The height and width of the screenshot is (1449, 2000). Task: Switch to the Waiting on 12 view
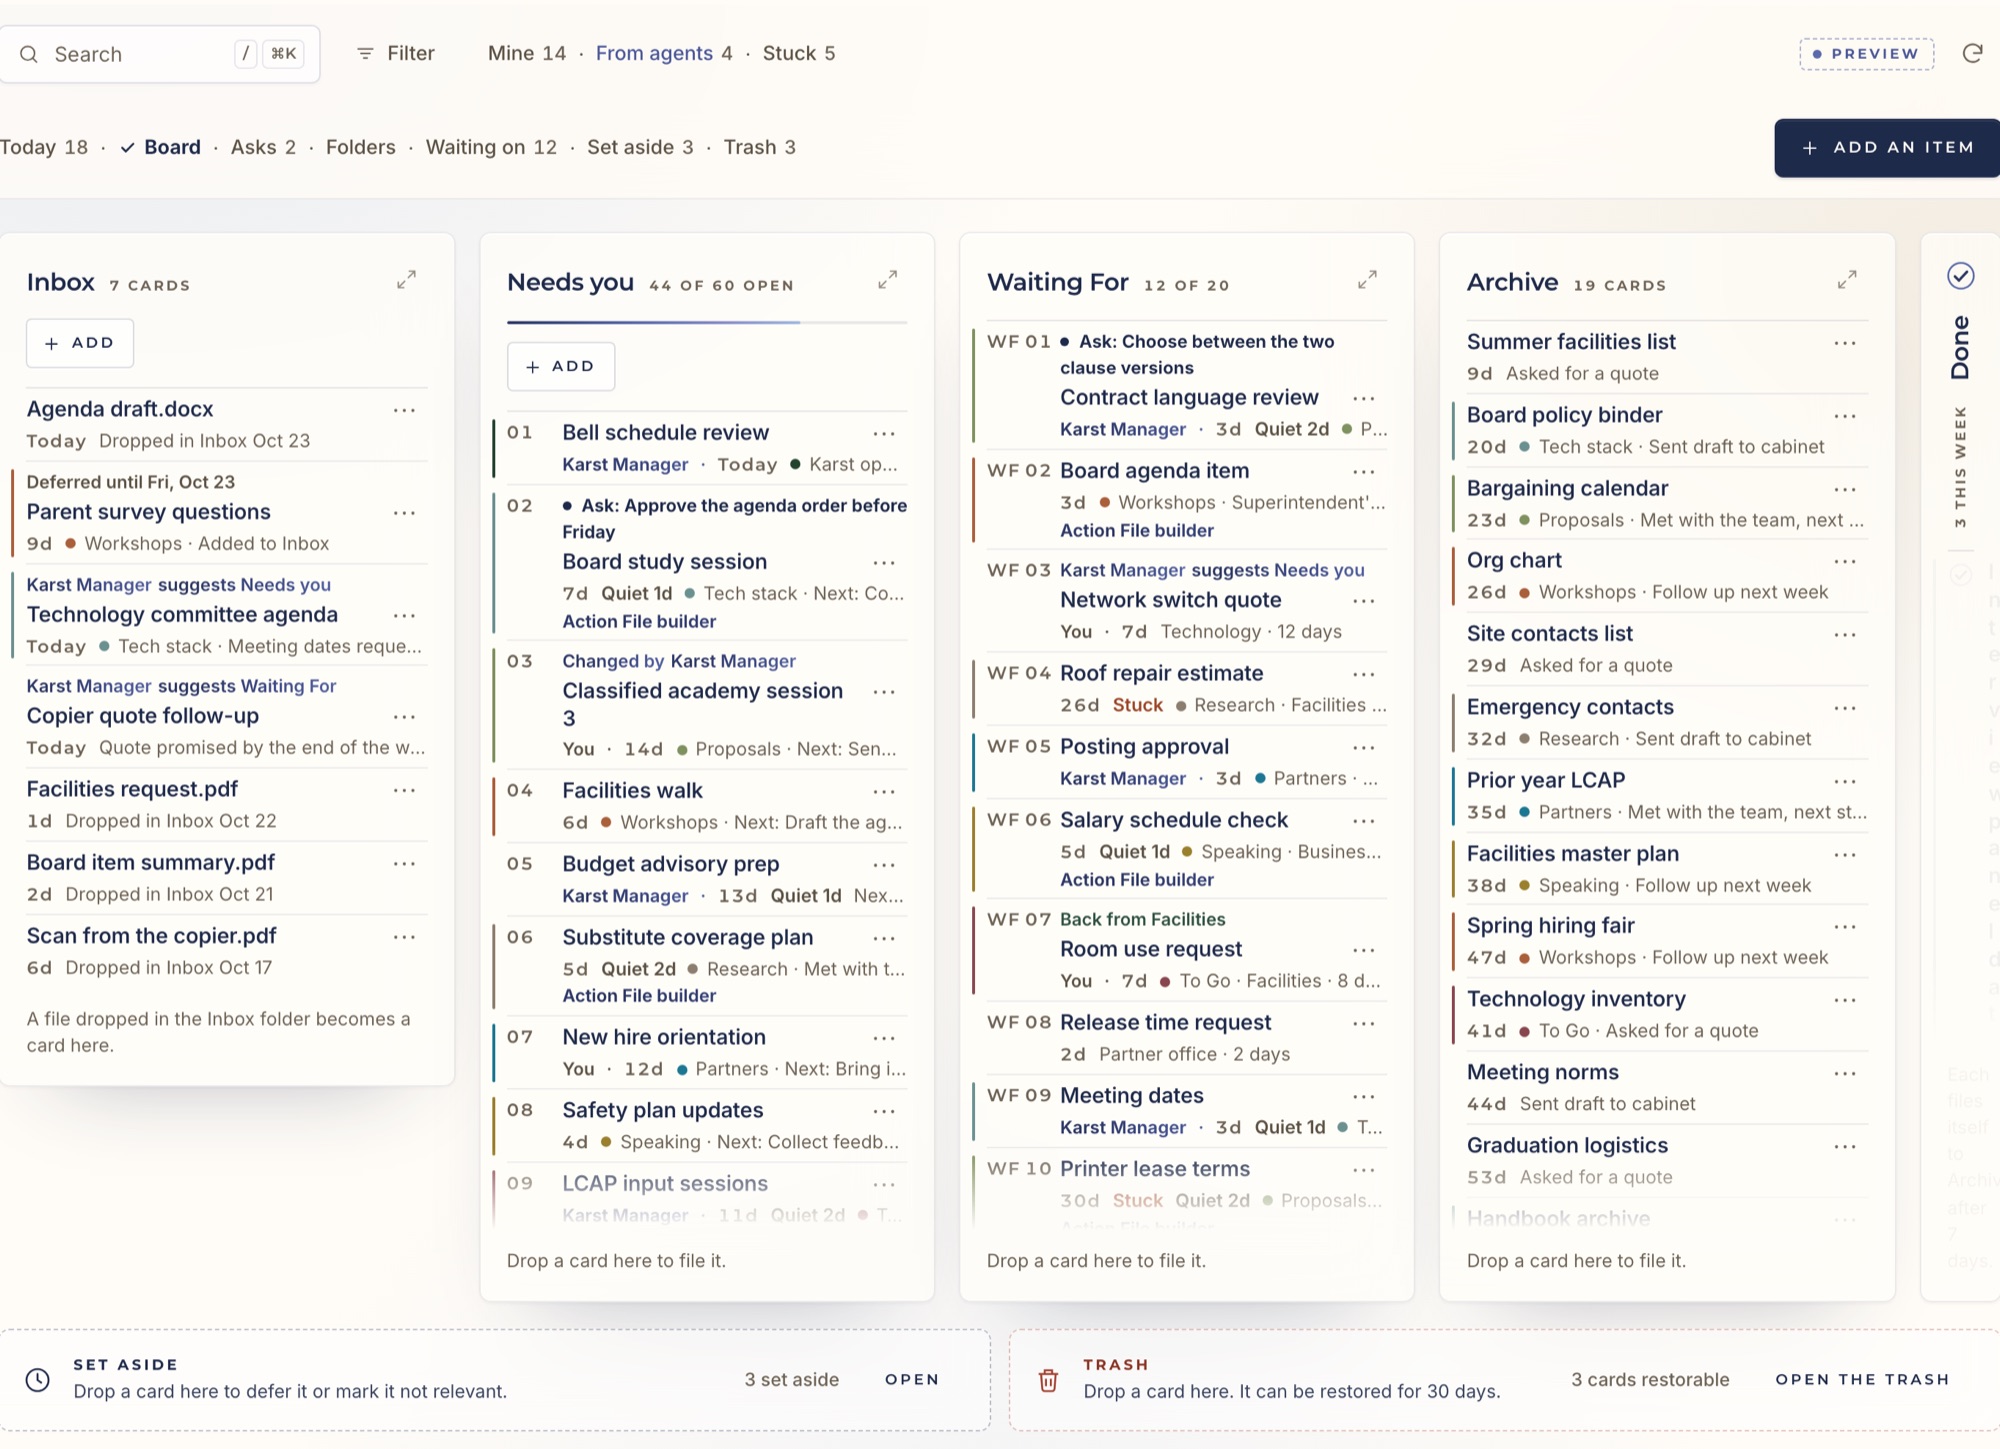point(491,147)
